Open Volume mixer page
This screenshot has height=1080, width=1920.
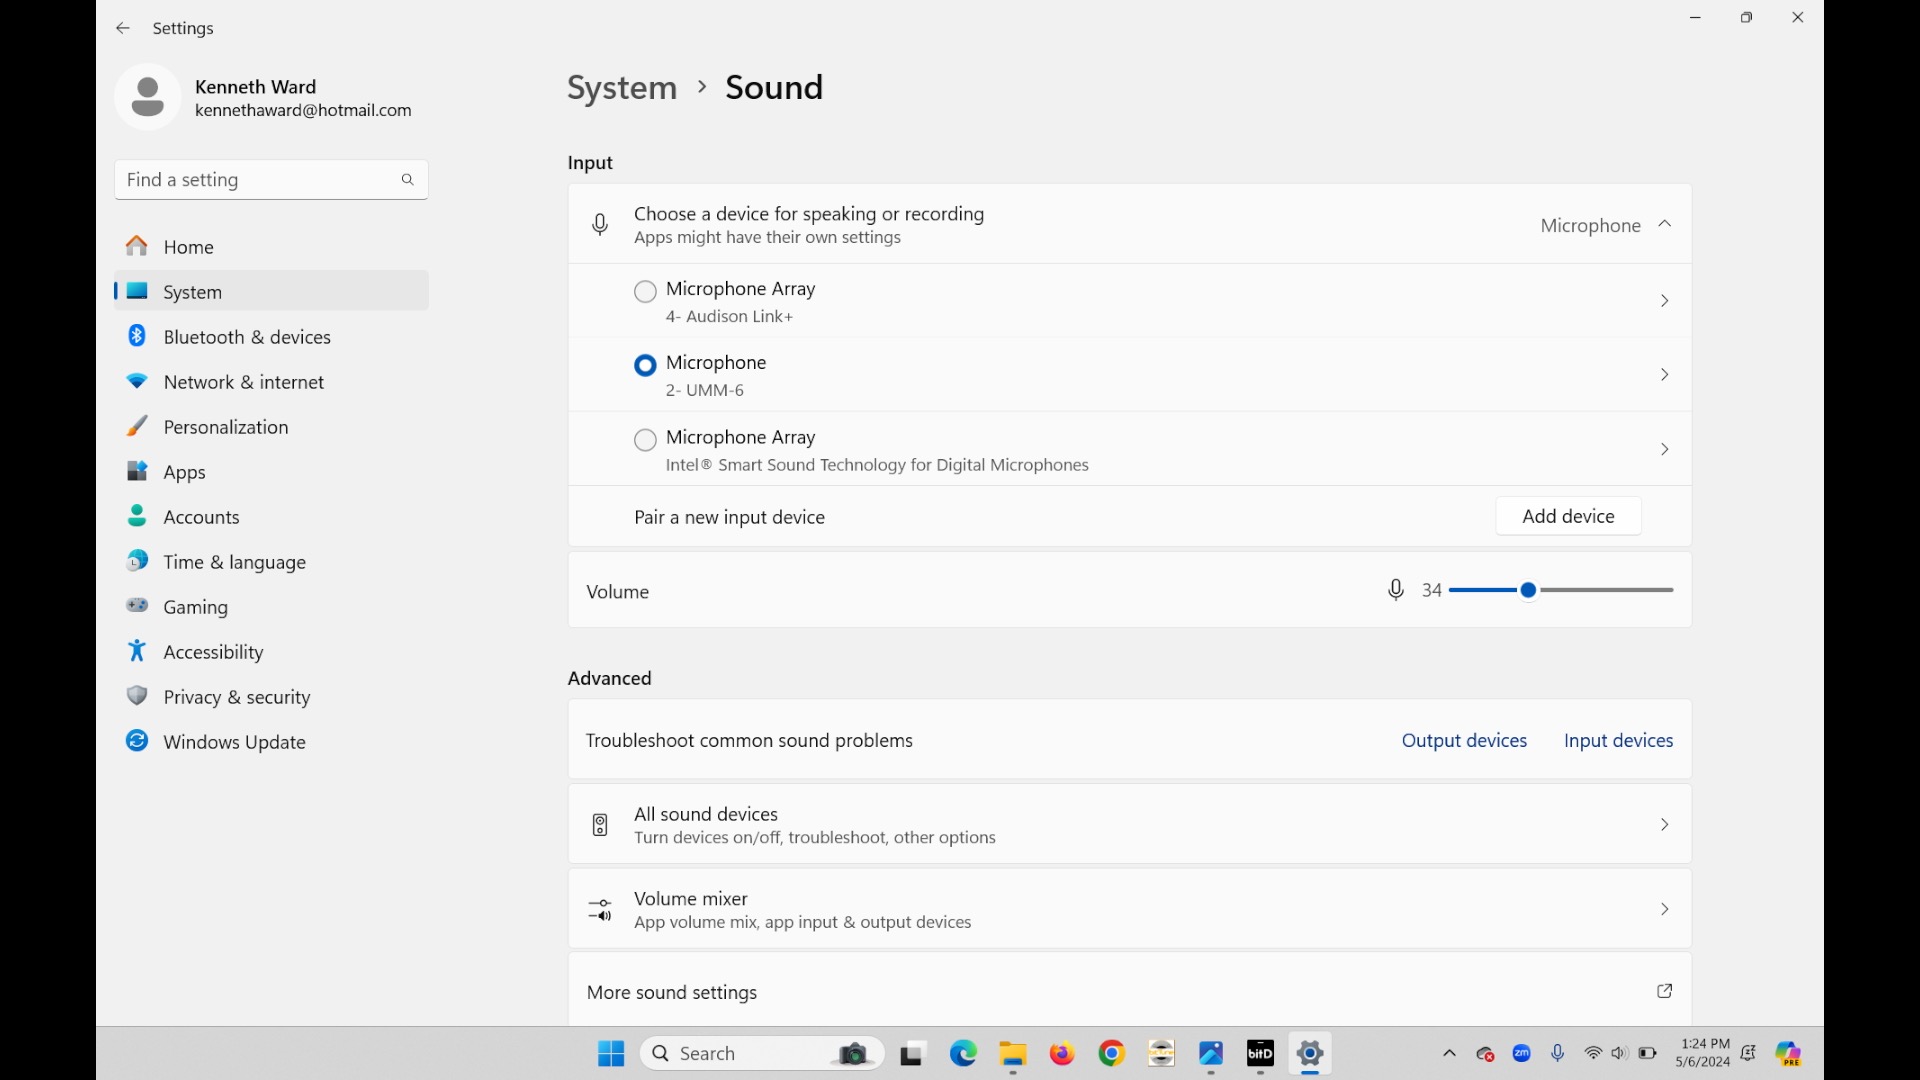point(1130,910)
